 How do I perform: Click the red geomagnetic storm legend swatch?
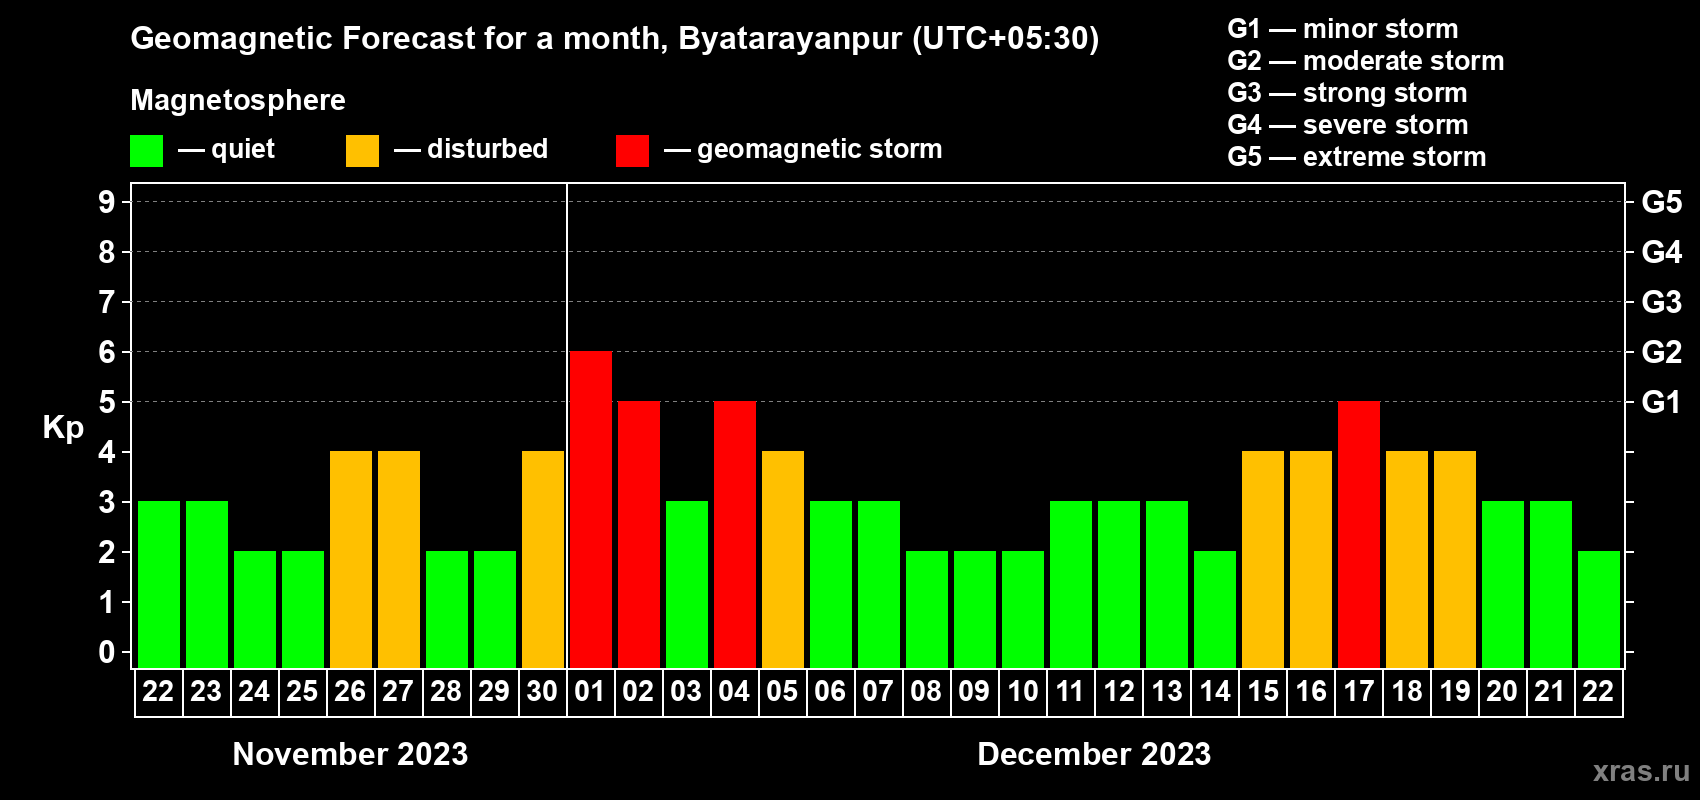click(x=633, y=151)
